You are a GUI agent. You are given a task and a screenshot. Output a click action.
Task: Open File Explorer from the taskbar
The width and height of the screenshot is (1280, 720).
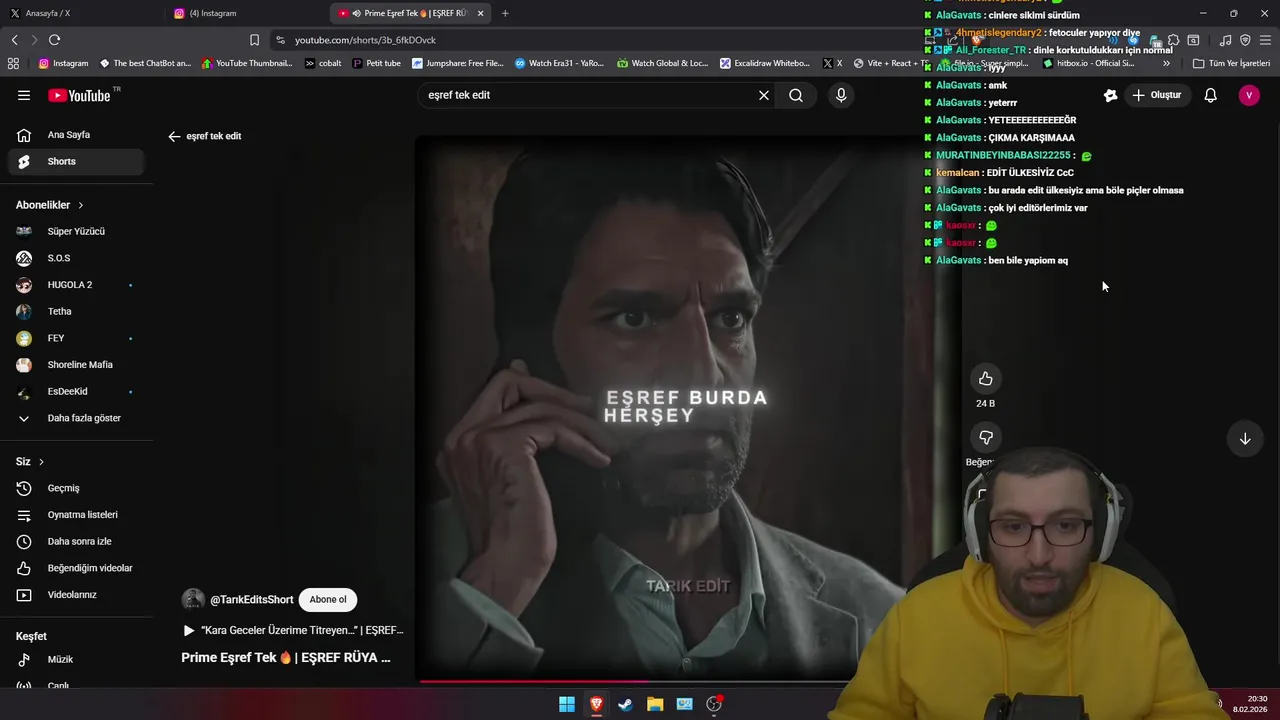coord(655,704)
